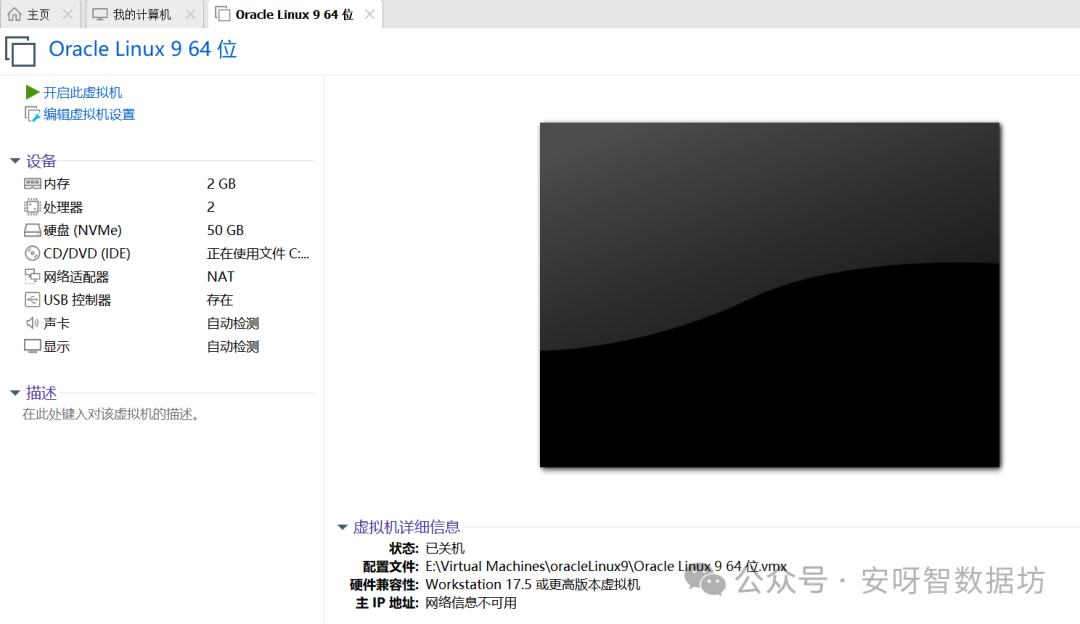
Task: Click the 2 GB memory value
Action: coord(221,184)
